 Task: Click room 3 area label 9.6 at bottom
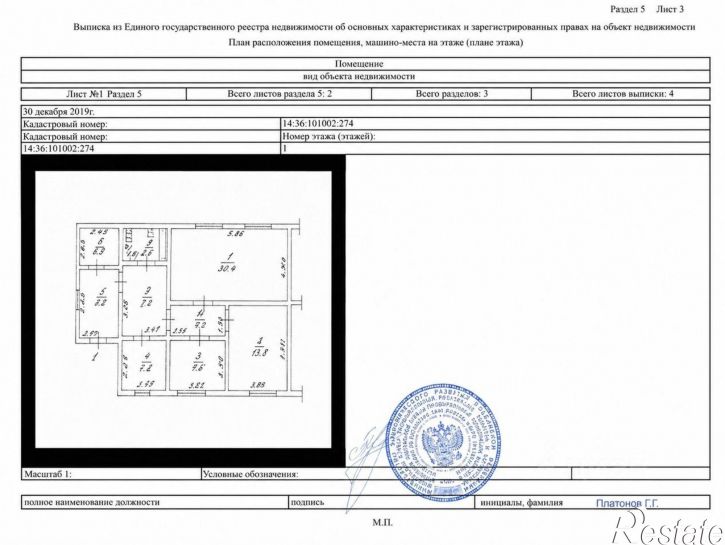199,367
